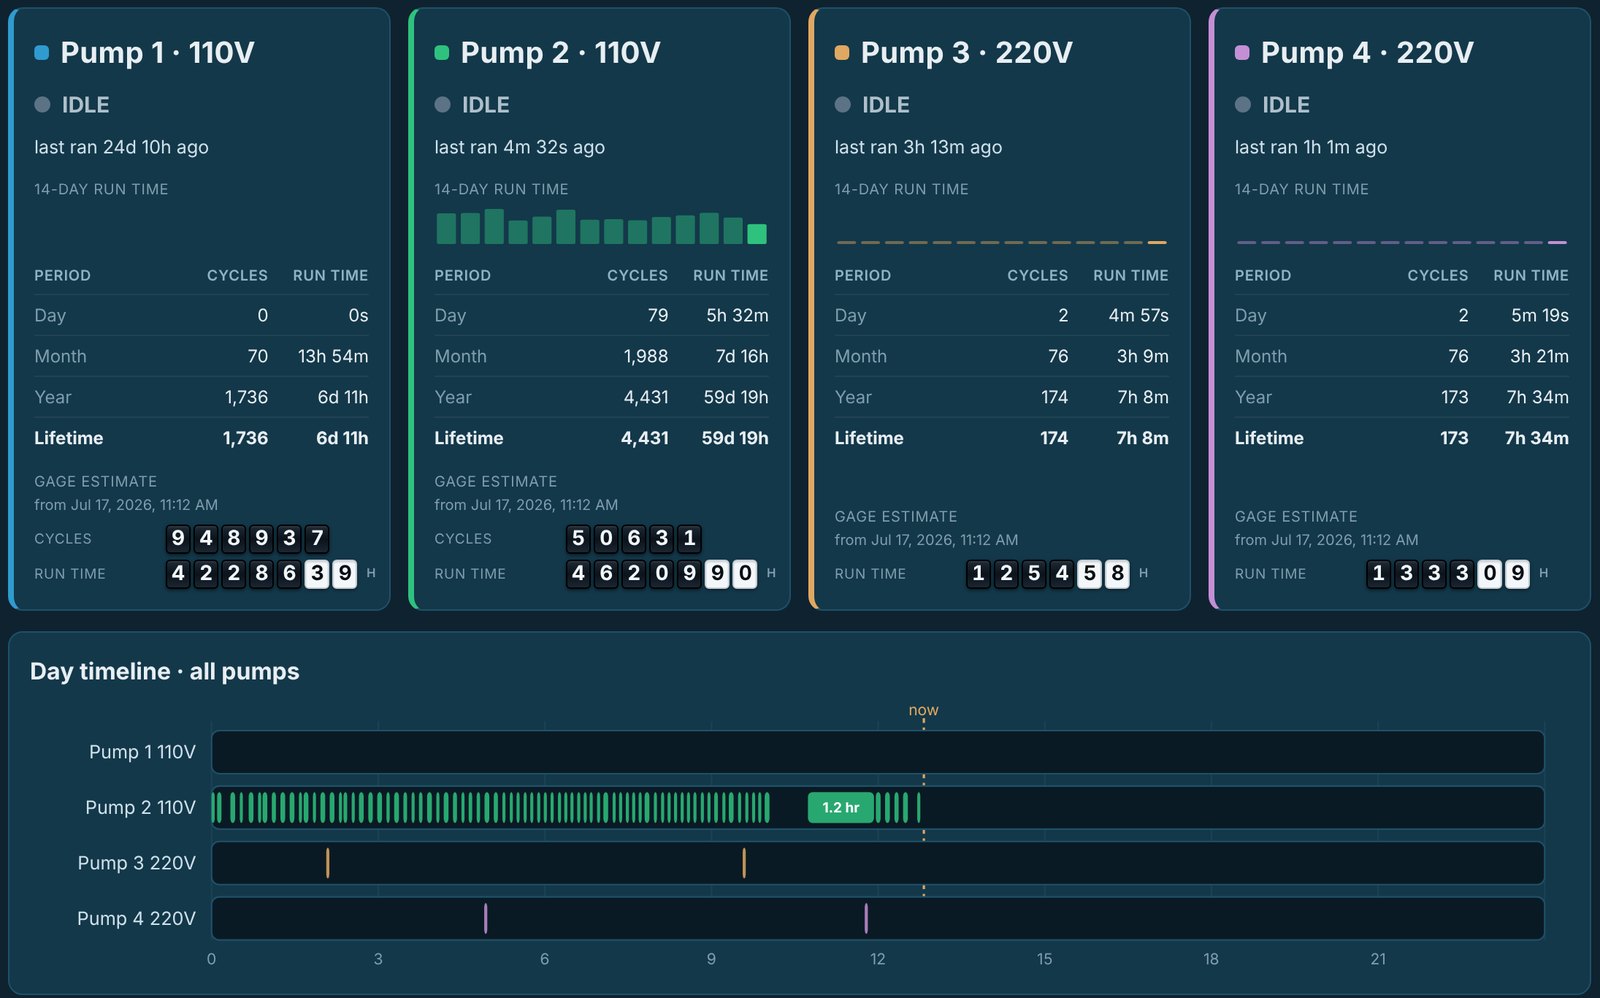Click Pump 1 cycles odometer 948937
This screenshot has height=998, width=1600.
(x=247, y=538)
